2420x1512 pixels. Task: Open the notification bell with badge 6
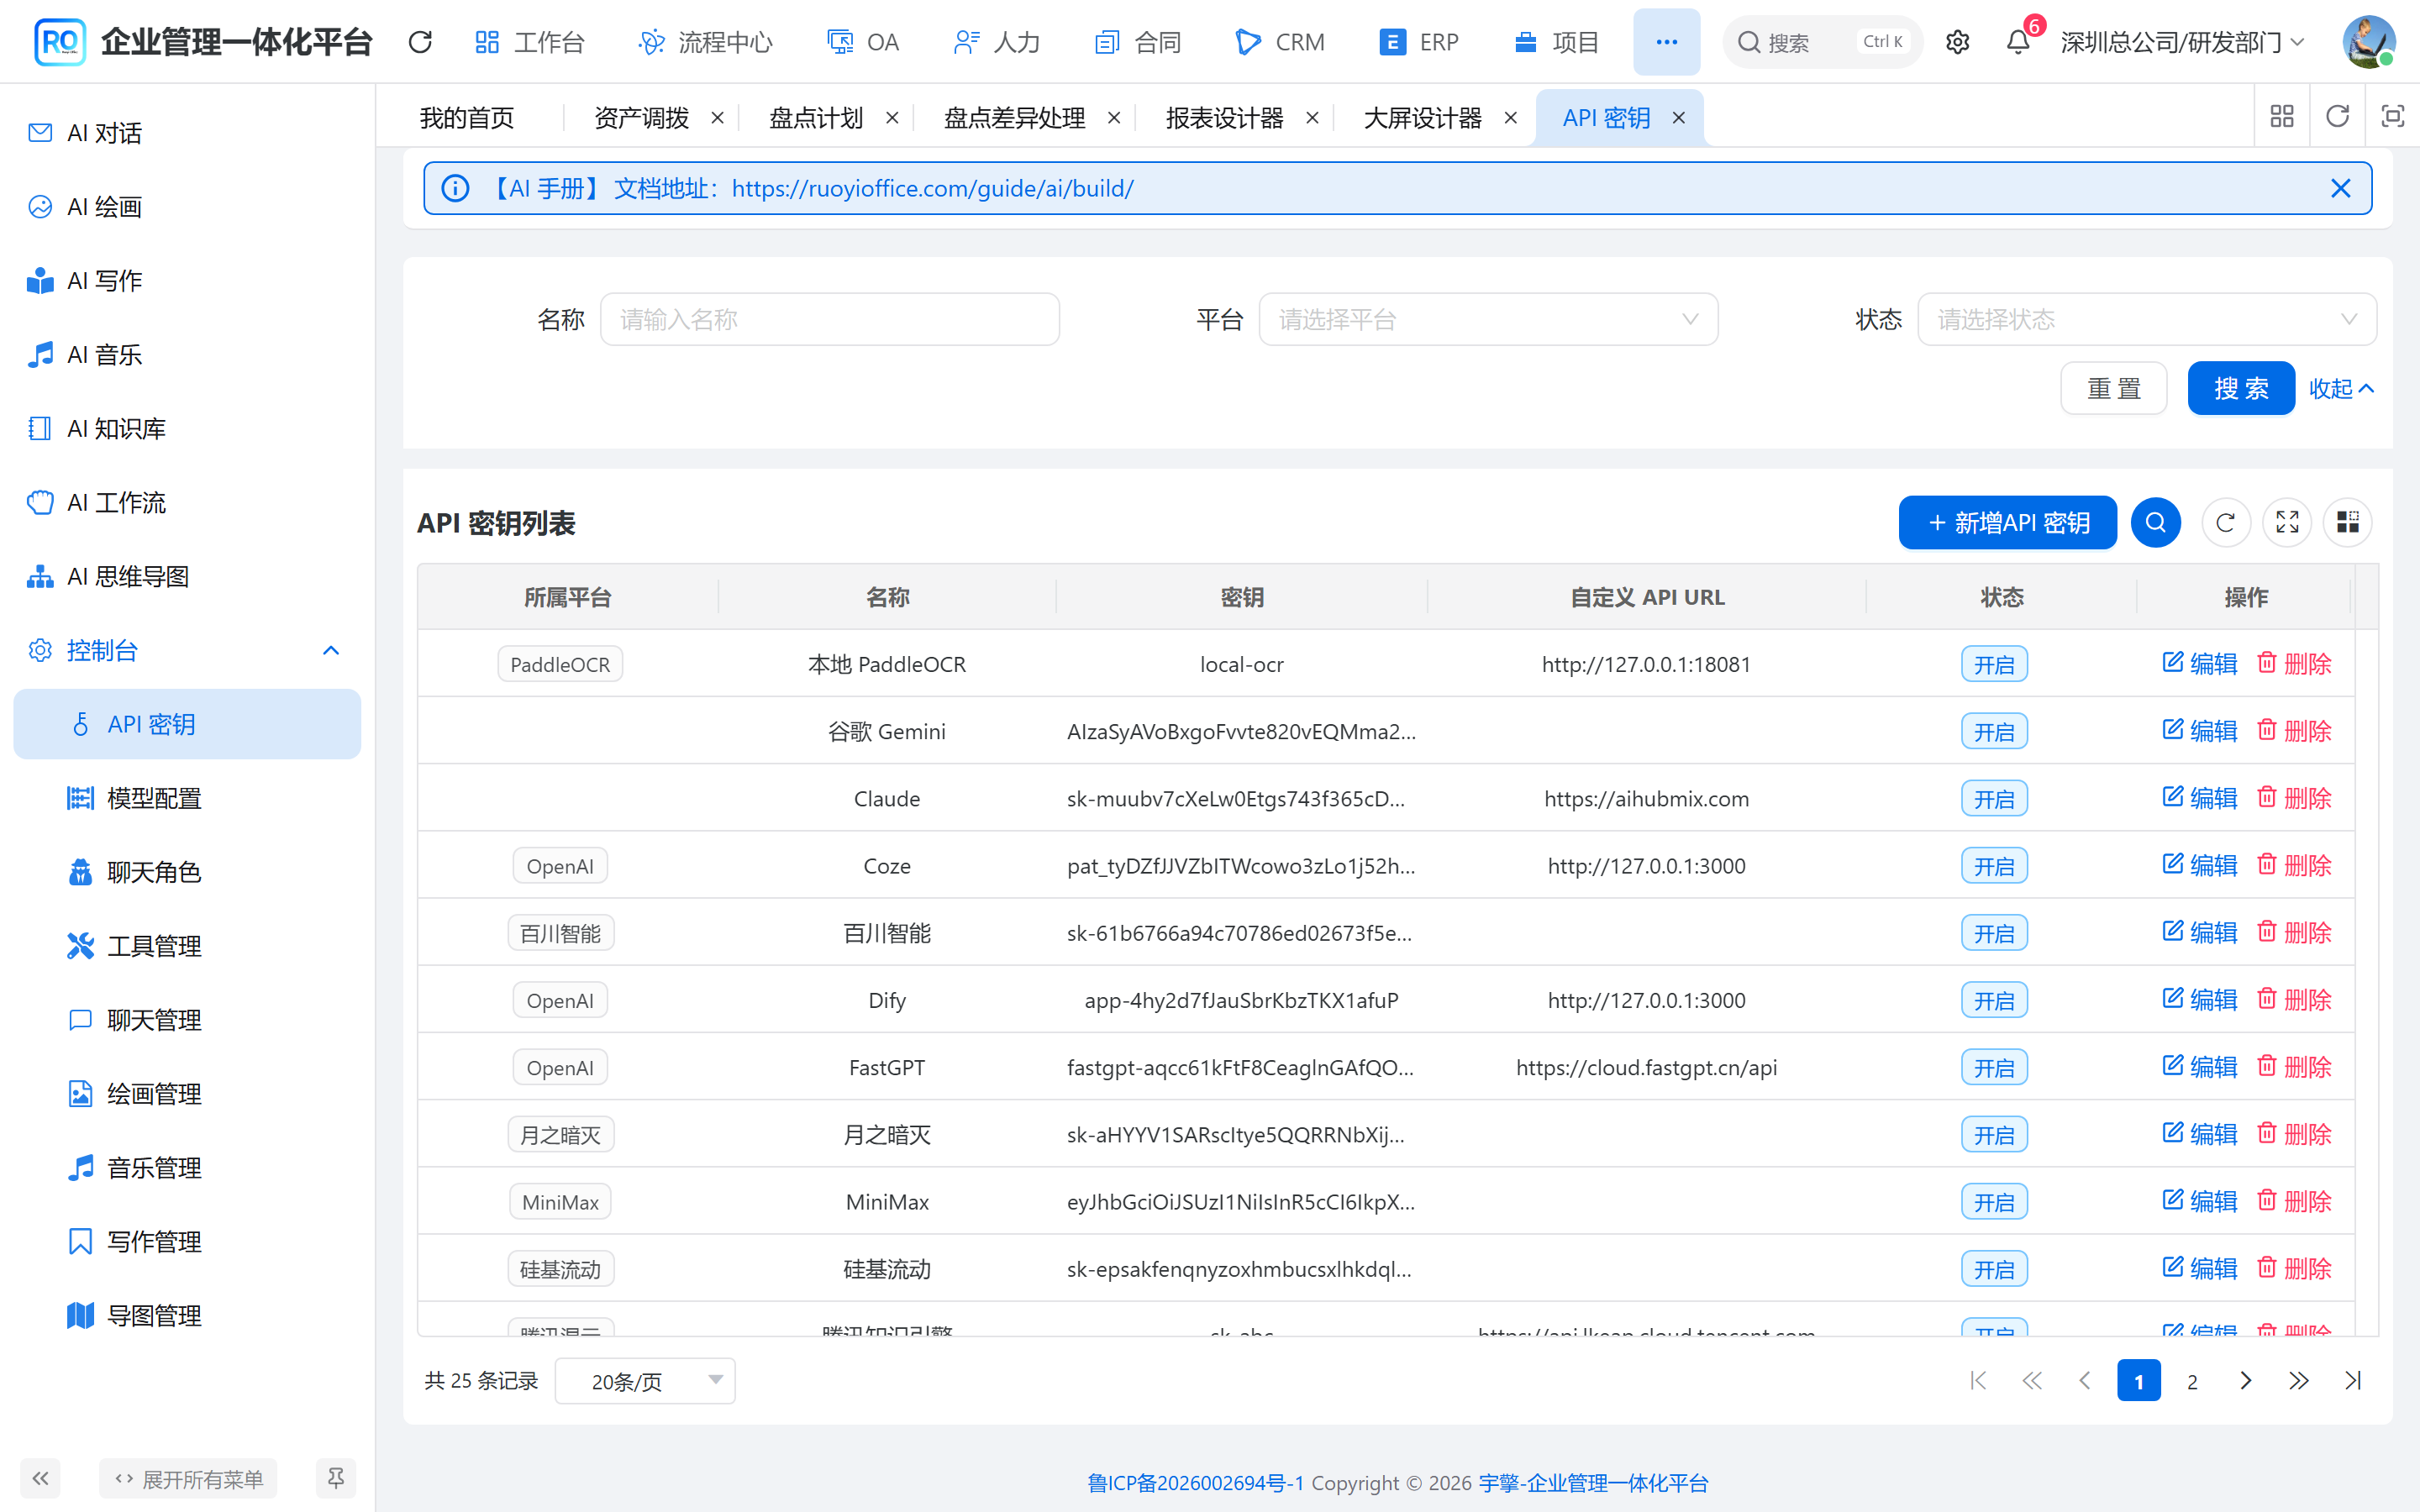[2018, 42]
